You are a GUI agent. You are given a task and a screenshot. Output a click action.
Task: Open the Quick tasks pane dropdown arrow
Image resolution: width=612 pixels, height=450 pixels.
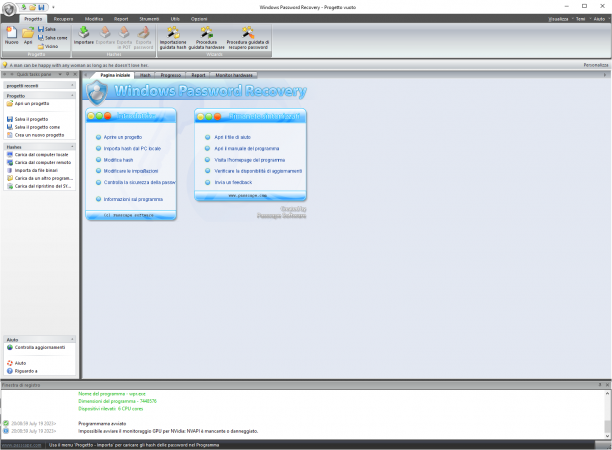60,74
